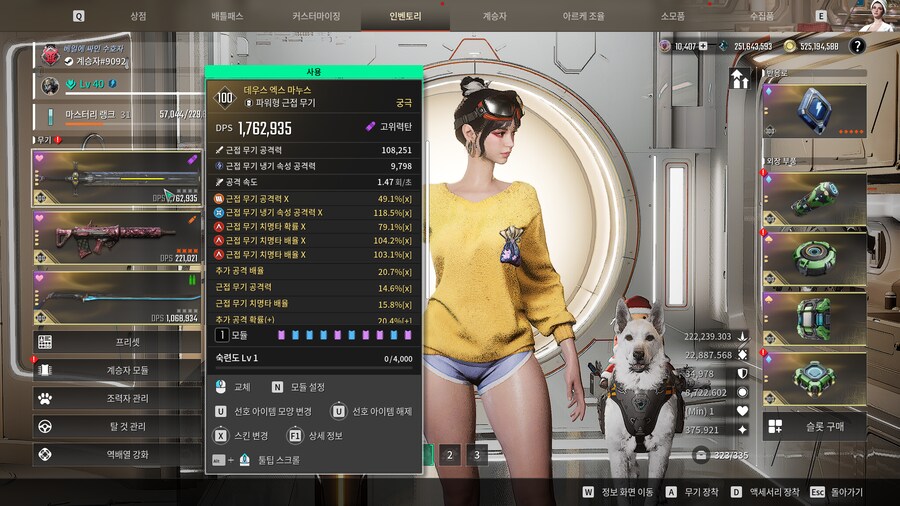Image resolution: width=900 pixels, height=506 pixels.
Task: Select the third cylindrical component slot
Action: pos(814,318)
